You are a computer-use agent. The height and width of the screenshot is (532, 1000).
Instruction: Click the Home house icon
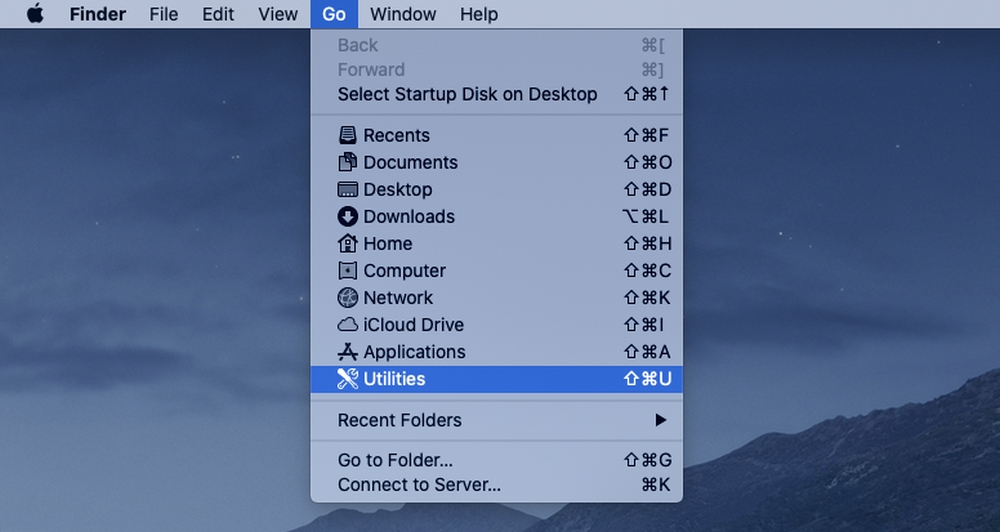pyautogui.click(x=348, y=243)
